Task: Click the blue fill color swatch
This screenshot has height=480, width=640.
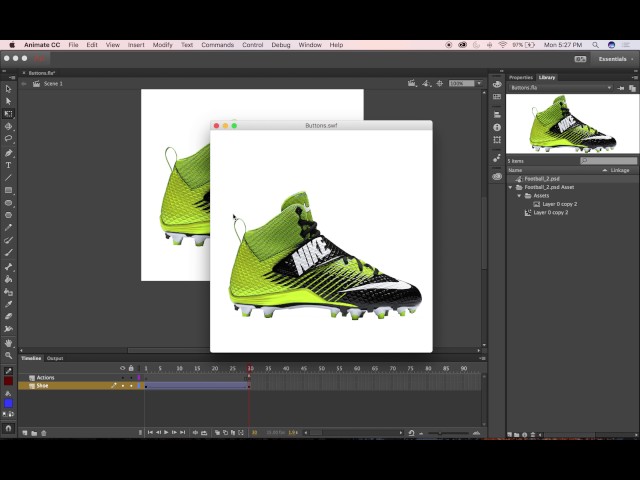Action: (x=8, y=403)
